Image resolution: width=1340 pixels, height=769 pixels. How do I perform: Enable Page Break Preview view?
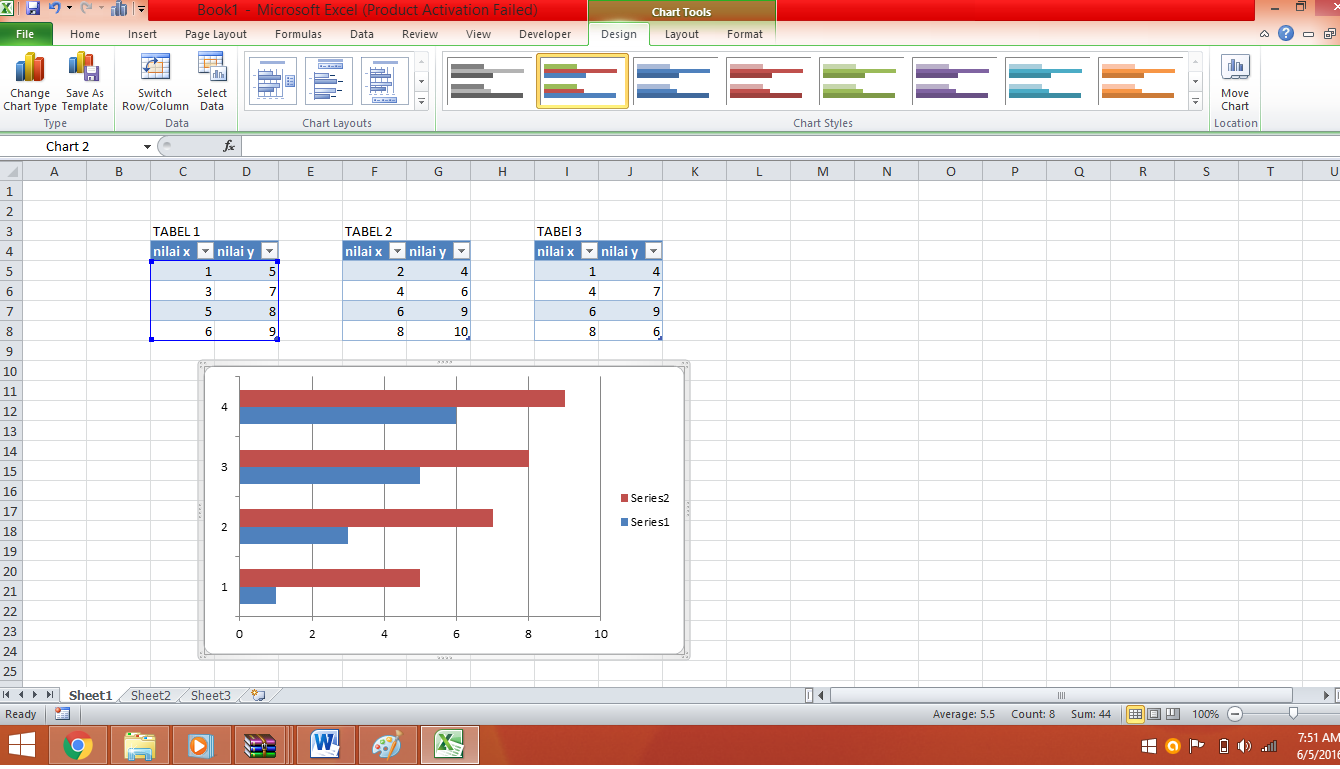click(1172, 713)
